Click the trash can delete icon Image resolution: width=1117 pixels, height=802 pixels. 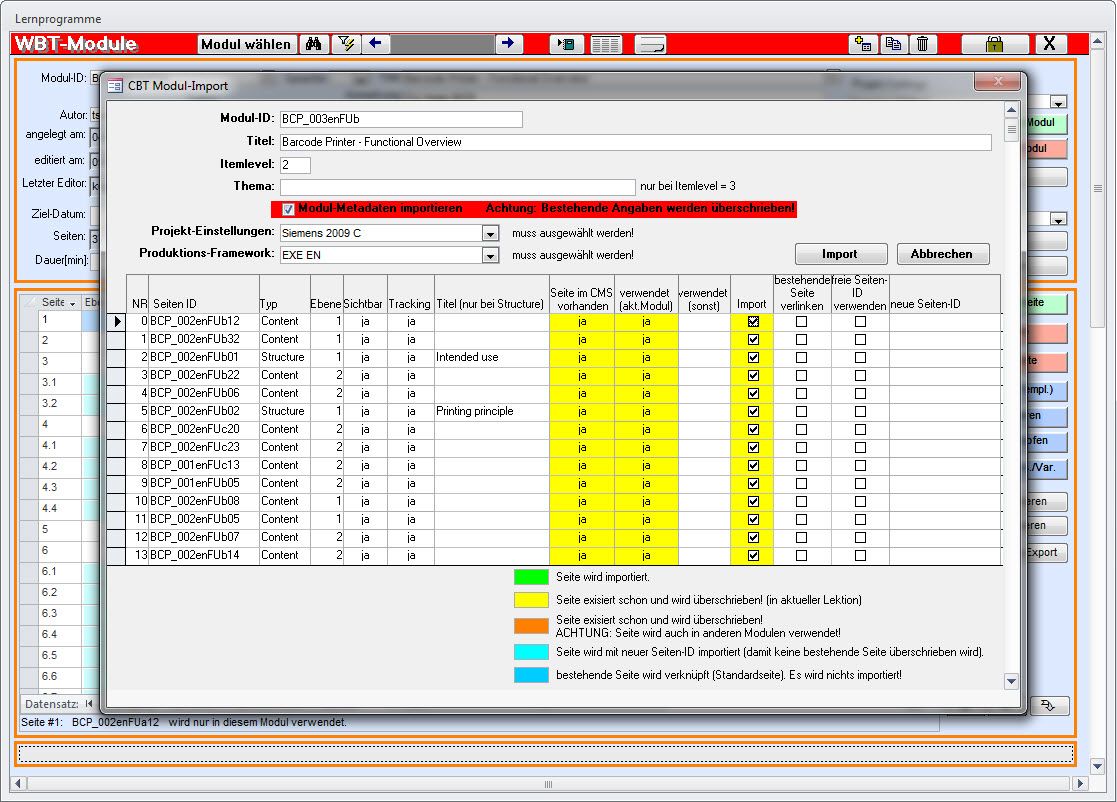922,44
